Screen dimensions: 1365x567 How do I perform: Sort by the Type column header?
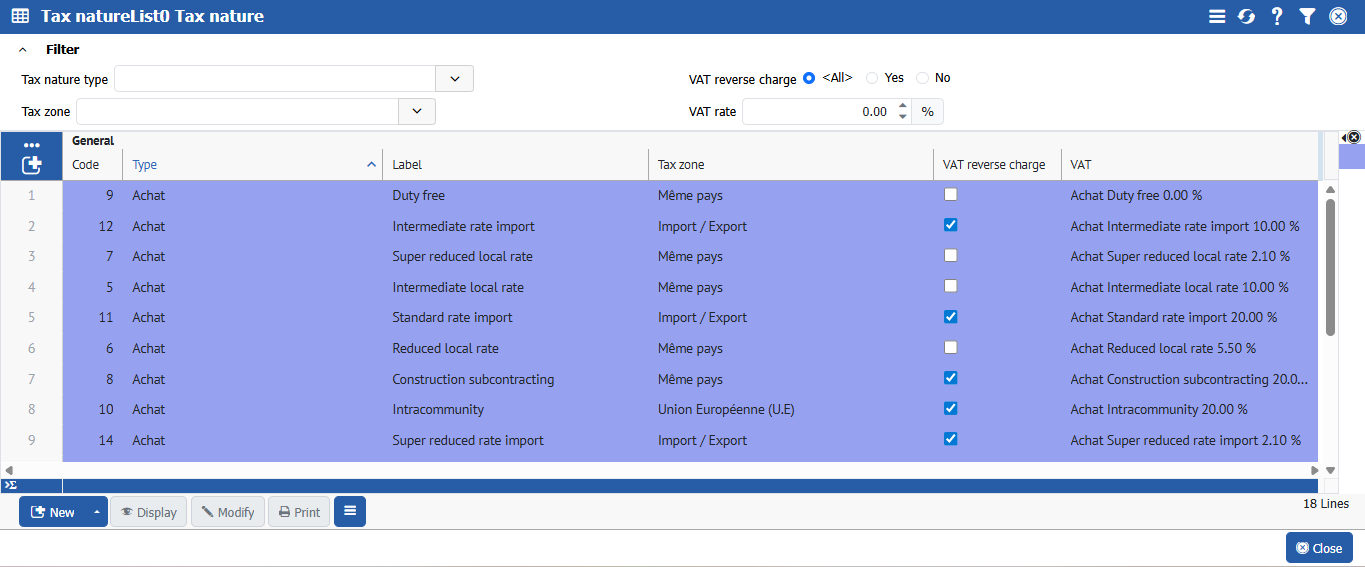pyautogui.click(x=250, y=165)
